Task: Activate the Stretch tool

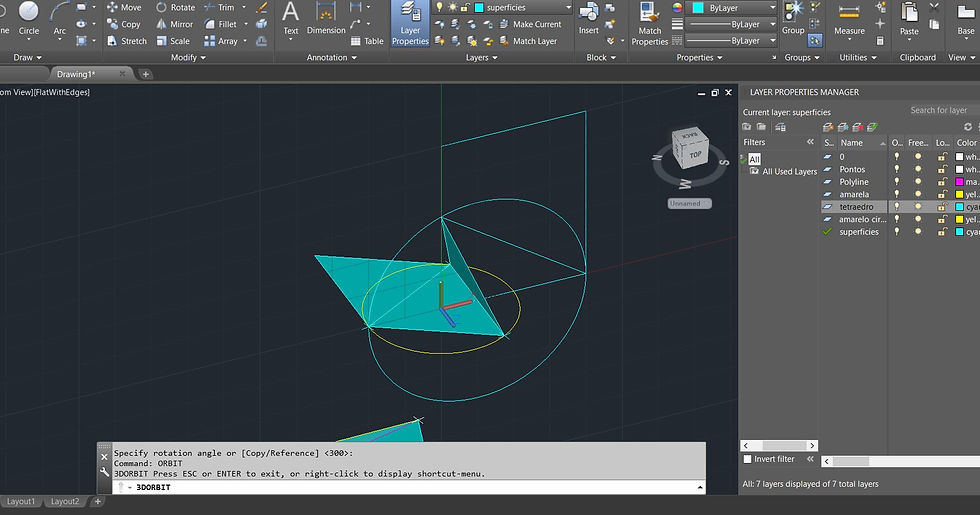Action: (x=127, y=41)
